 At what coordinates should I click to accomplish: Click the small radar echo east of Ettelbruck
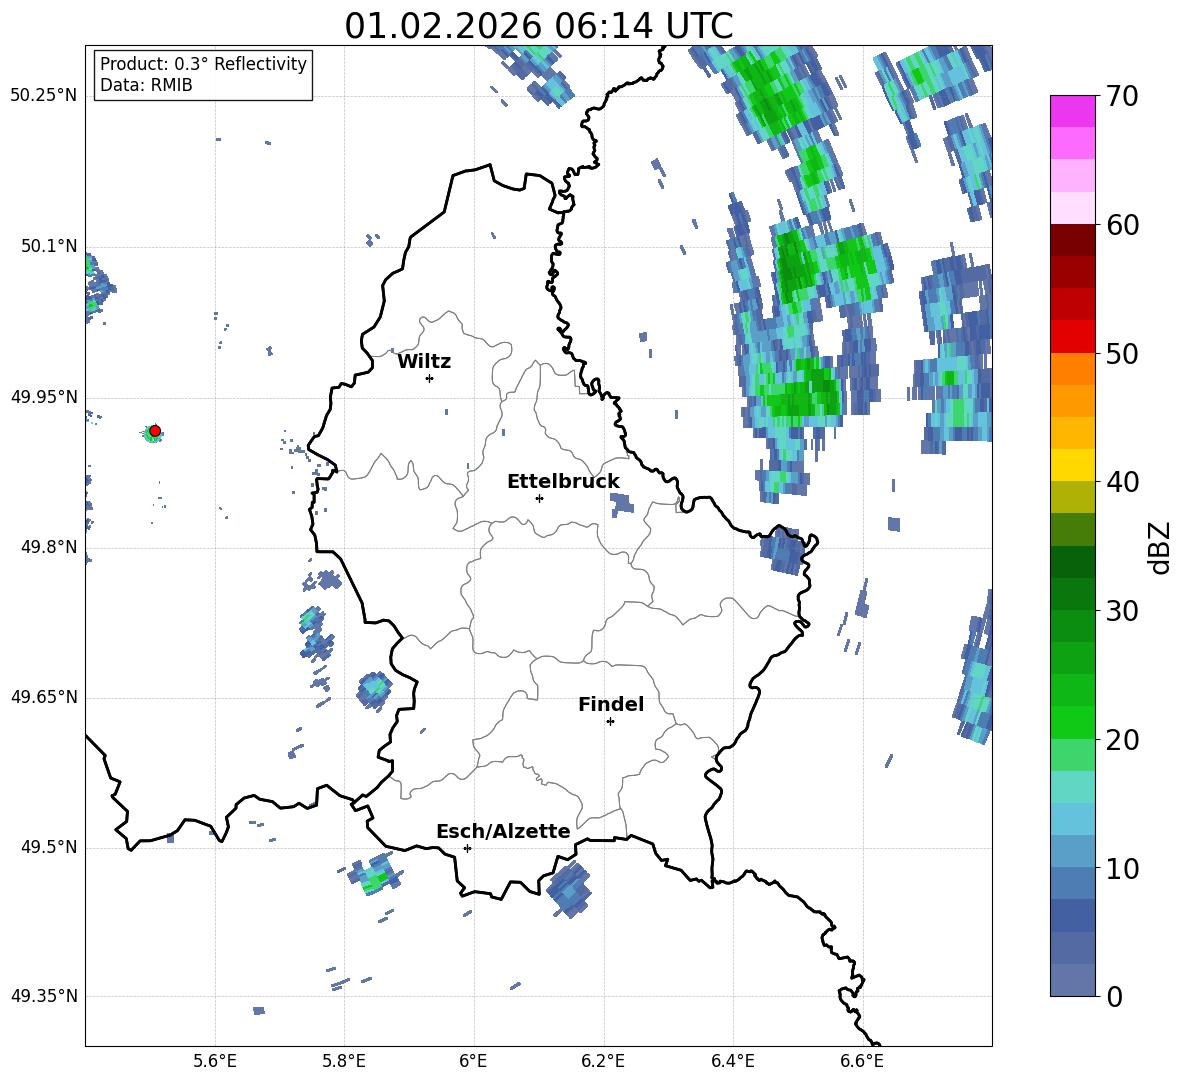pos(621,504)
